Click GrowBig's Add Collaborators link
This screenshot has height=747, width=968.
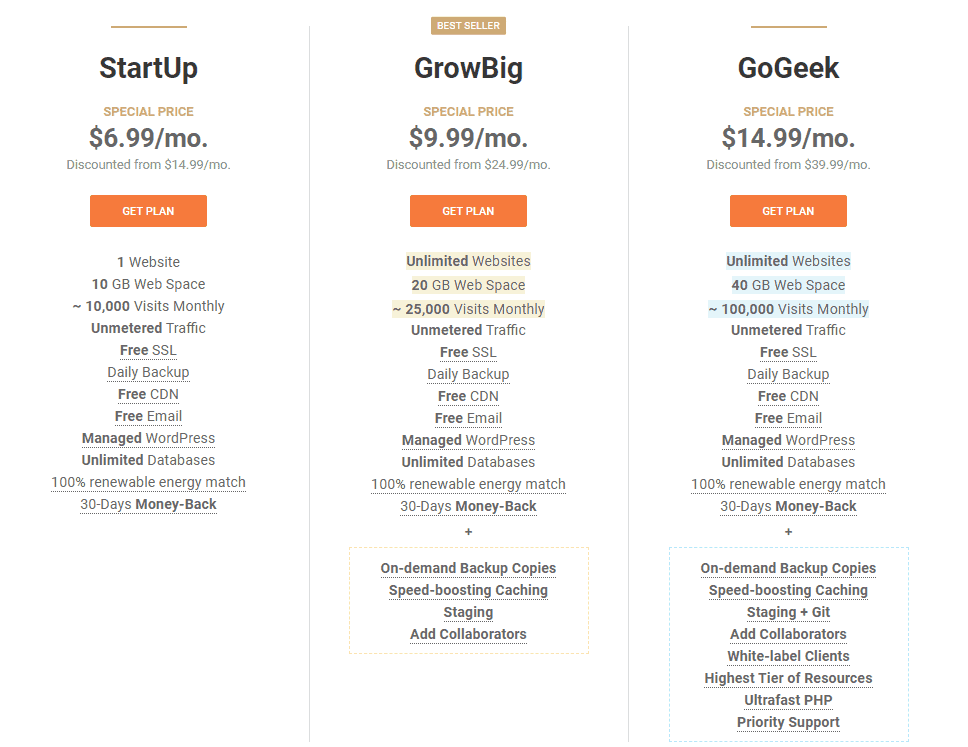[468, 634]
